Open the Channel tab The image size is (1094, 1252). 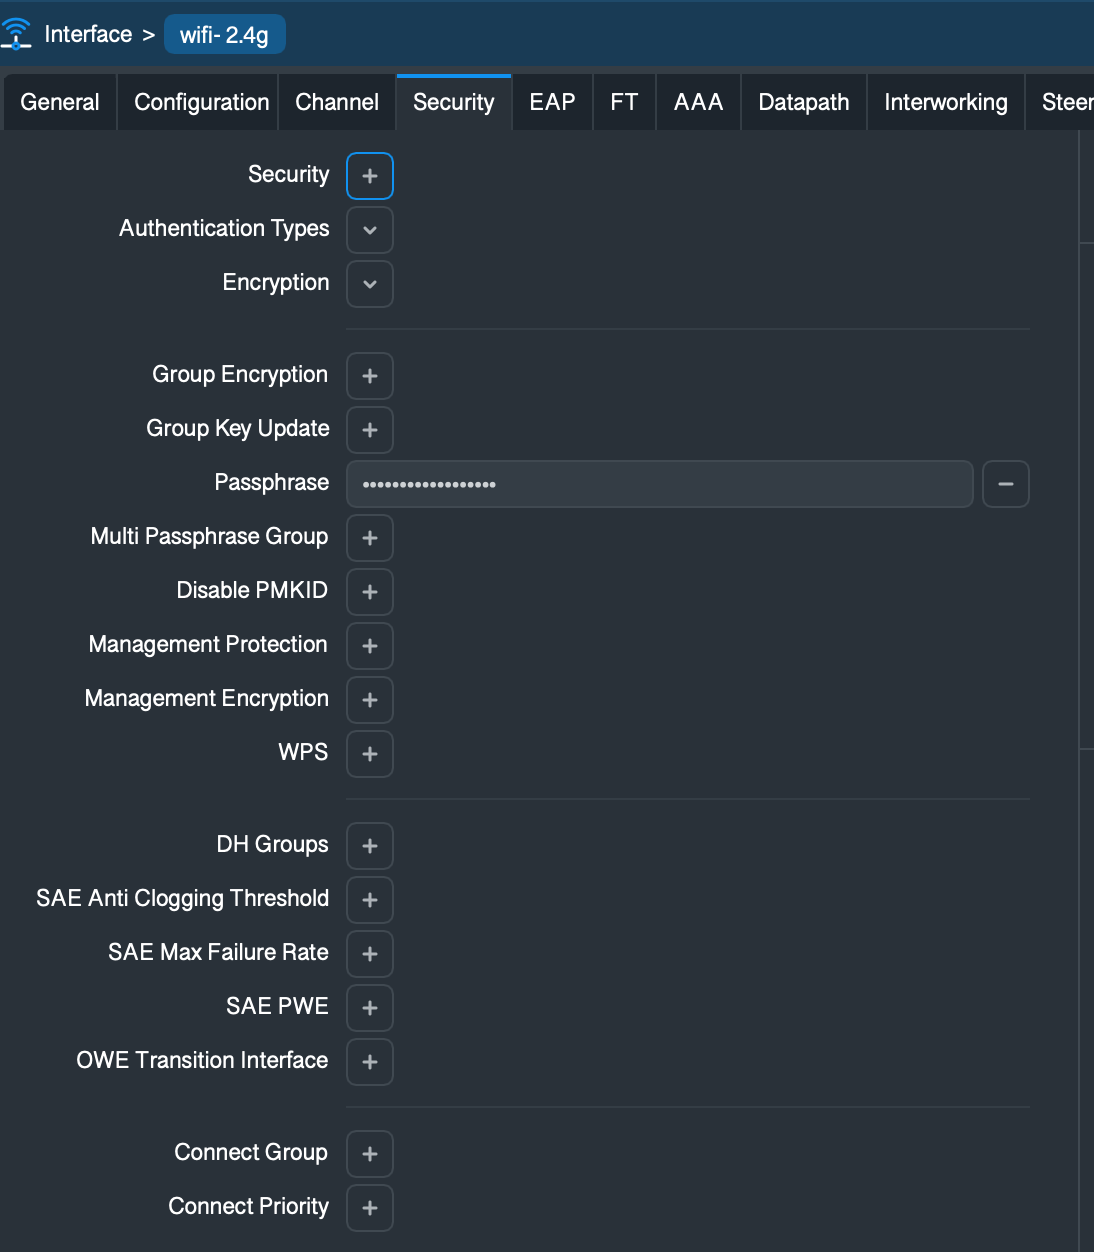click(x=337, y=102)
